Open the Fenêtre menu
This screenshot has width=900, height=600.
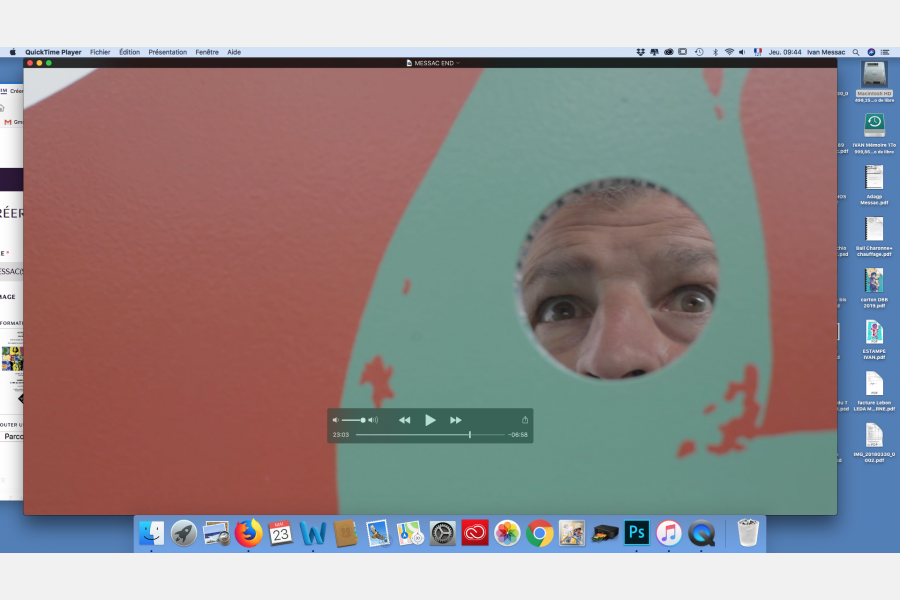point(207,52)
